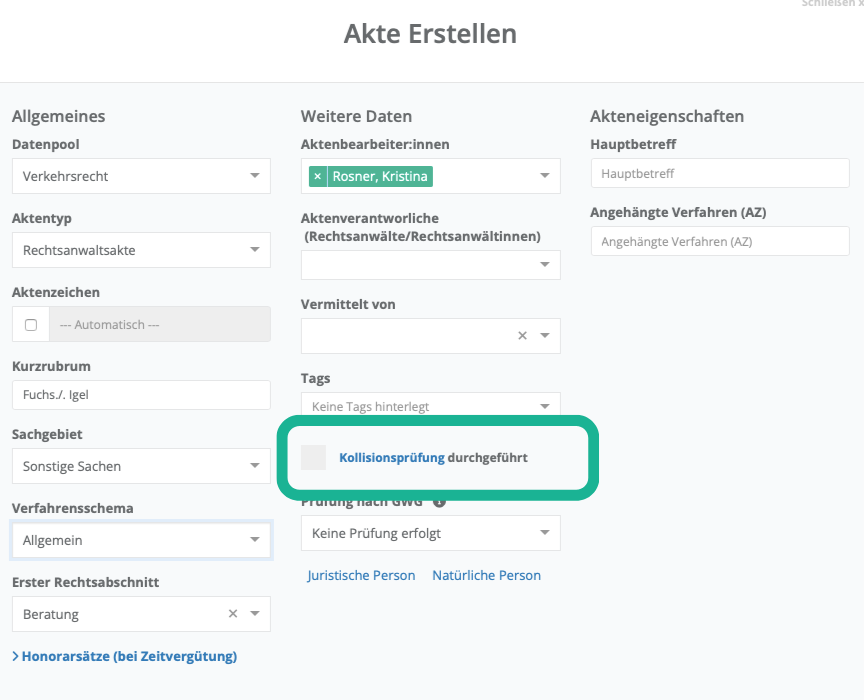Remove Rosner, Kristina tag with x icon
The image size is (864, 700).
coord(318,176)
